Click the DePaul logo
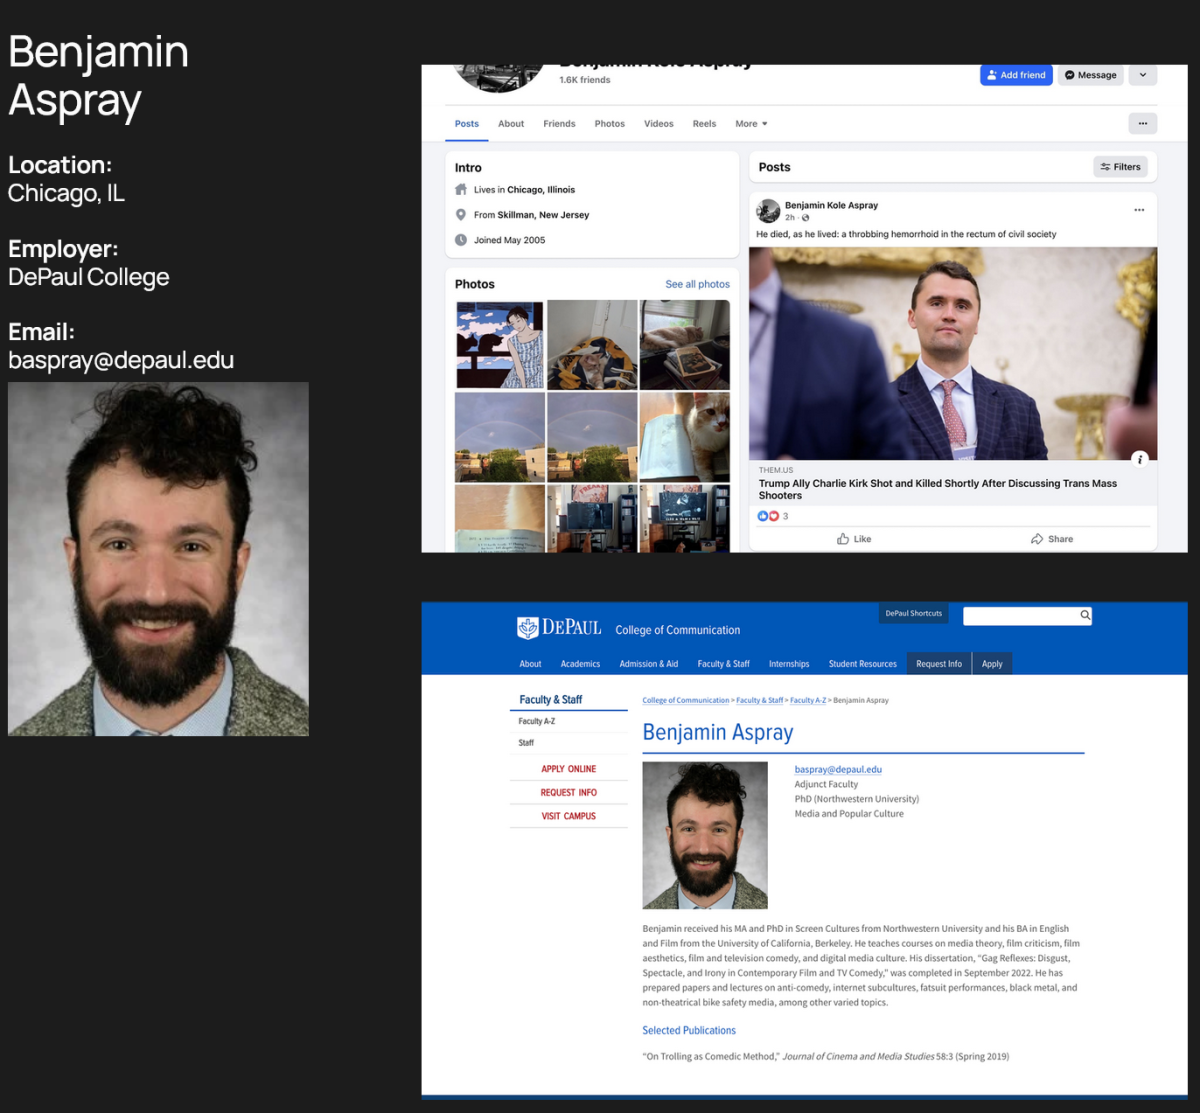This screenshot has height=1113, width=1200. [x=559, y=628]
